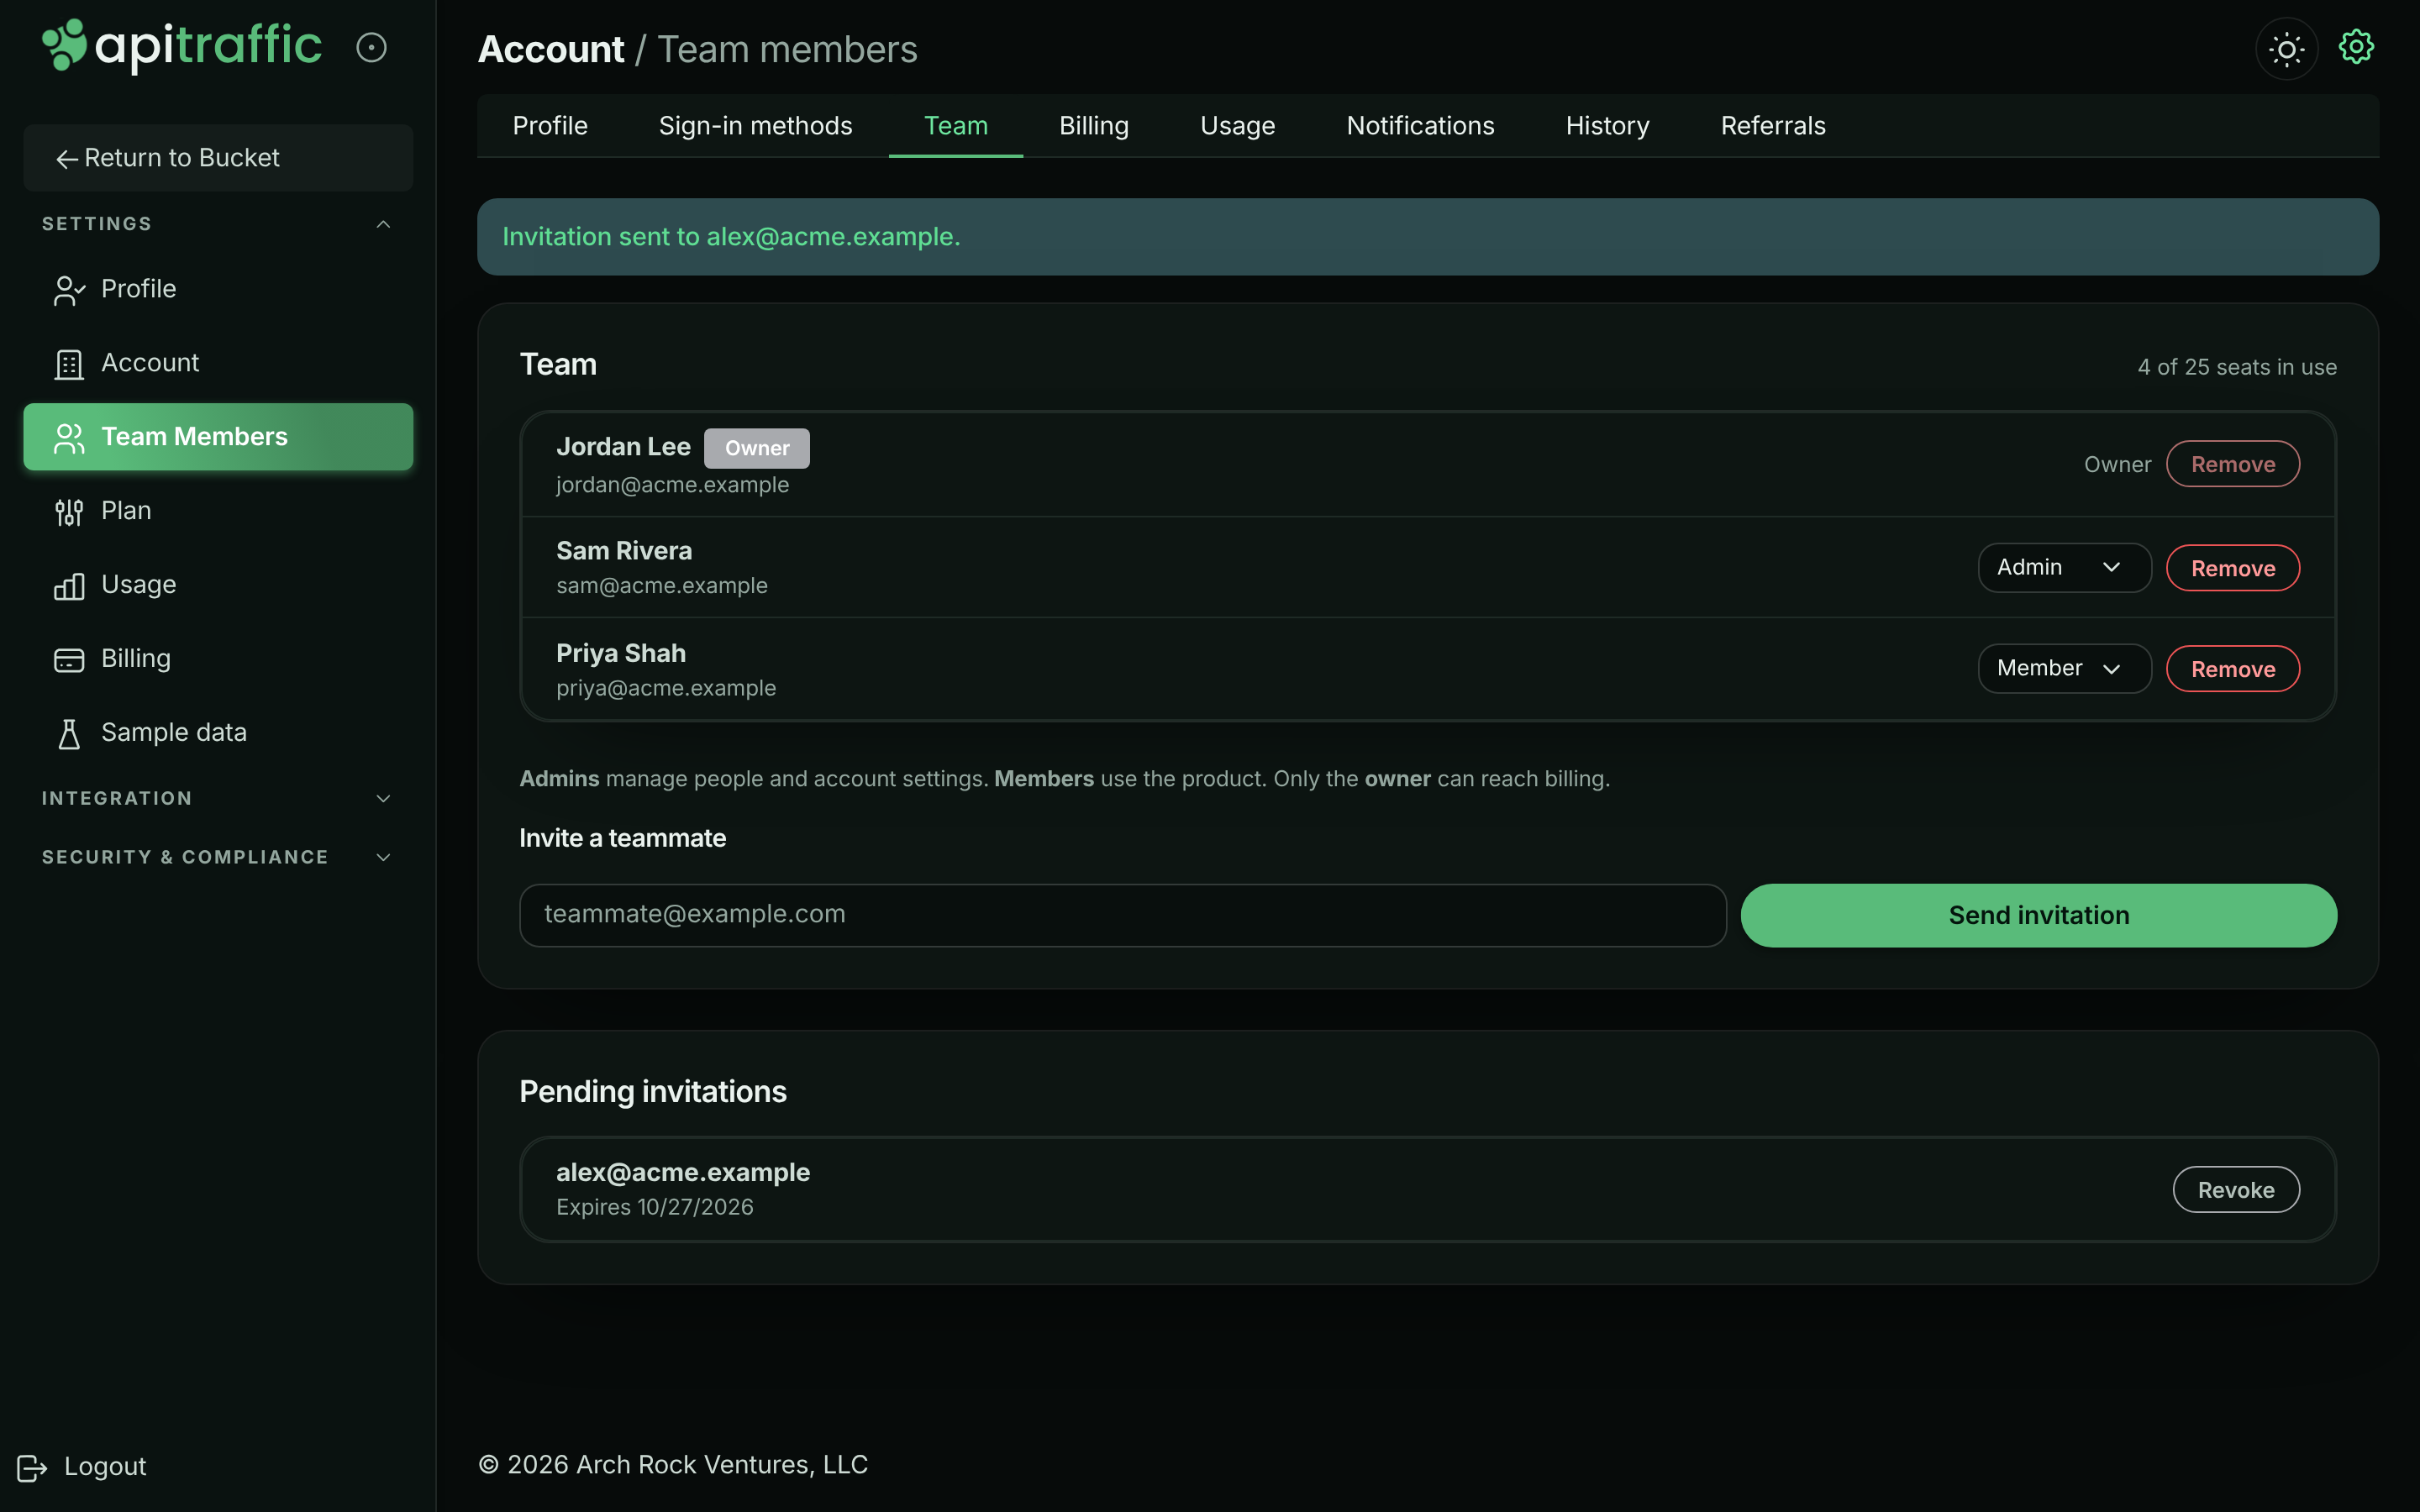This screenshot has height=1512, width=2420.
Task: Remove Priya Shah from the team
Action: 2233,669
